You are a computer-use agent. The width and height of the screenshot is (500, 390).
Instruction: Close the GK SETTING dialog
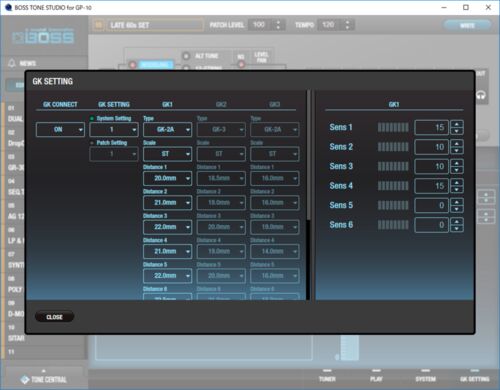(x=54, y=317)
